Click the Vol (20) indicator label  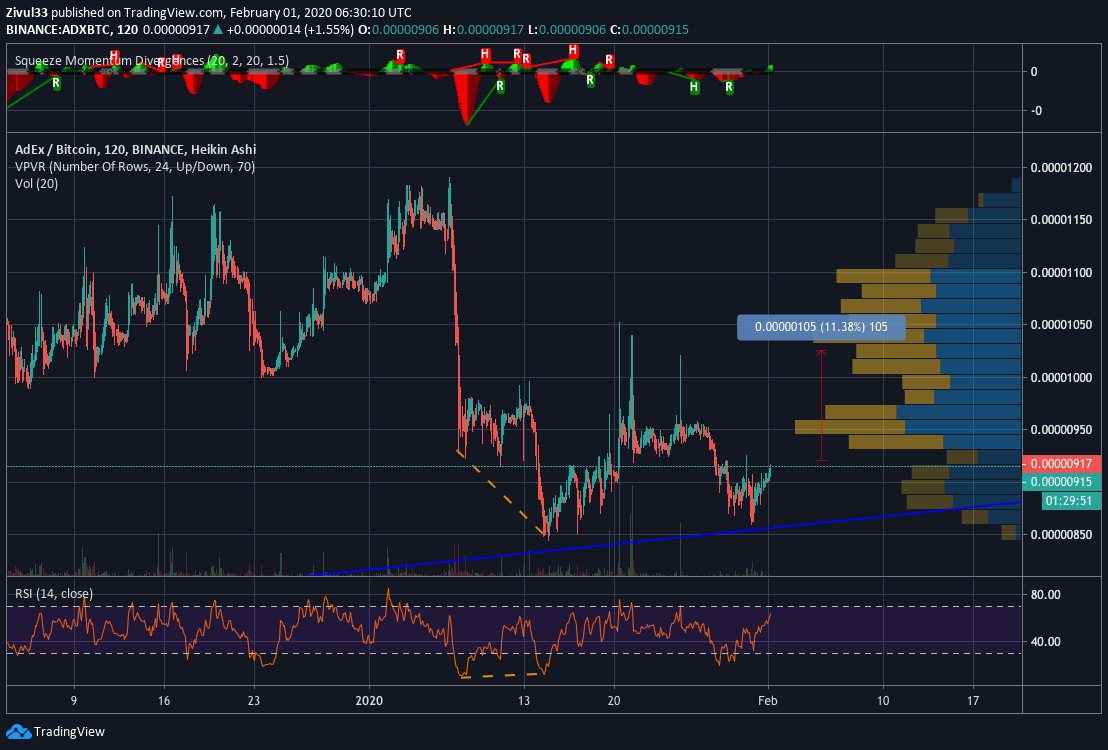pyautogui.click(x=37, y=184)
